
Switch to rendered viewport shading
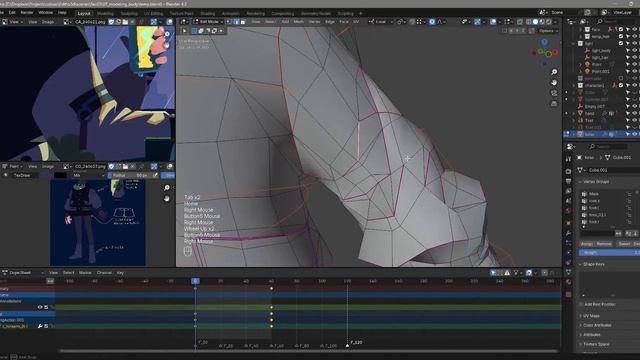tap(549, 22)
